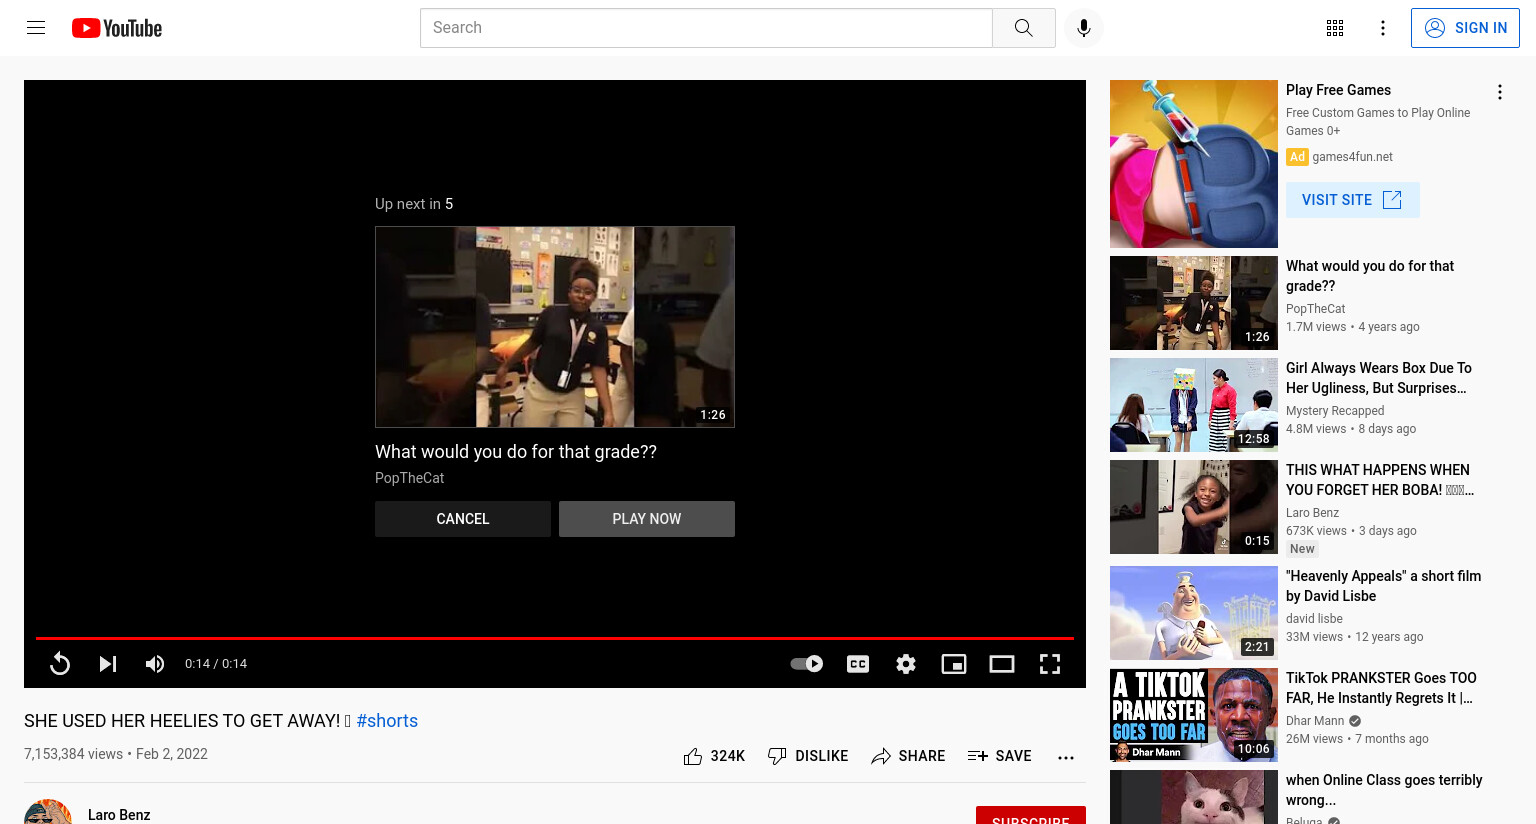Open TikTok Prankster Dhar Mann thumbnail
The width and height of the screenshot is (1536, 824).
click(1194, 715)
